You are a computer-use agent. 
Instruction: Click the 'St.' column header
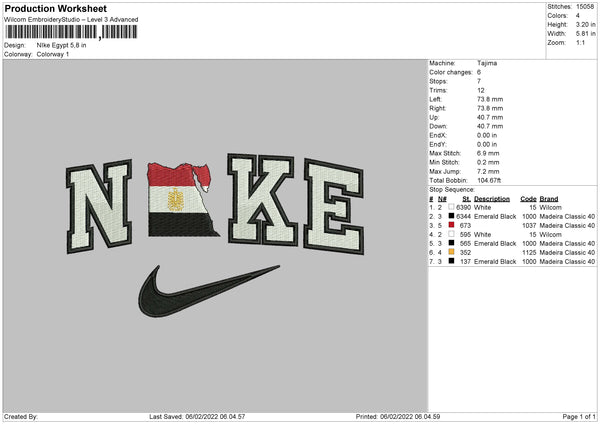pyautogui.click(x=466, y=199)
